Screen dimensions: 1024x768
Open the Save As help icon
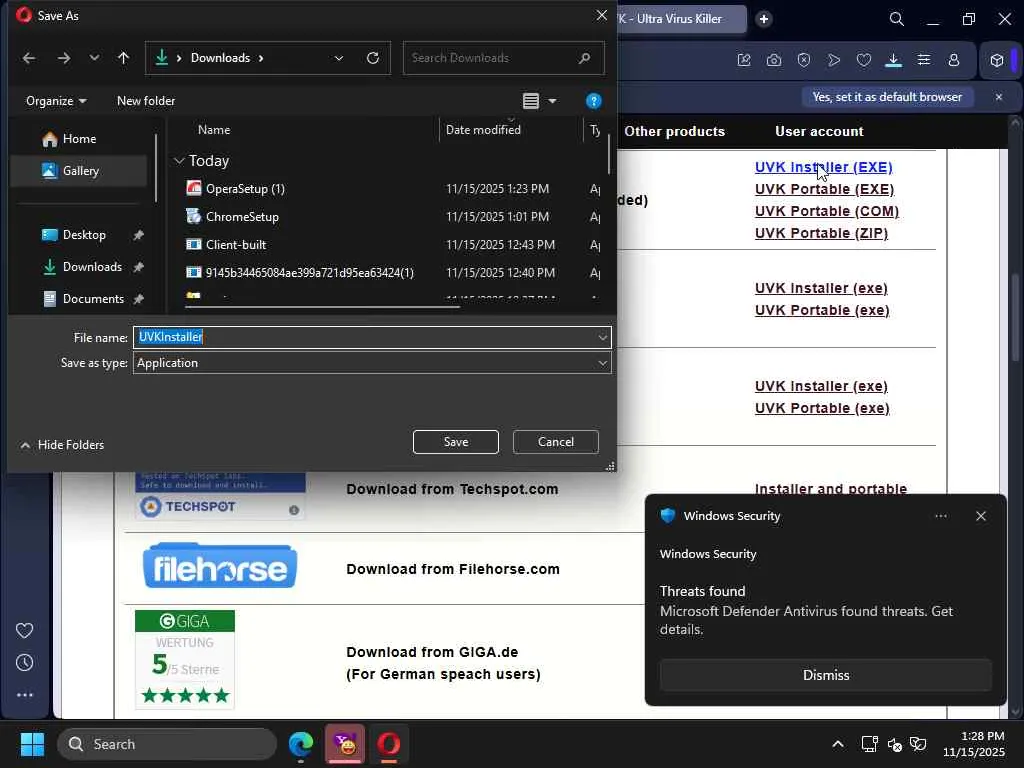pyautogui.click(x=593, y=101)
